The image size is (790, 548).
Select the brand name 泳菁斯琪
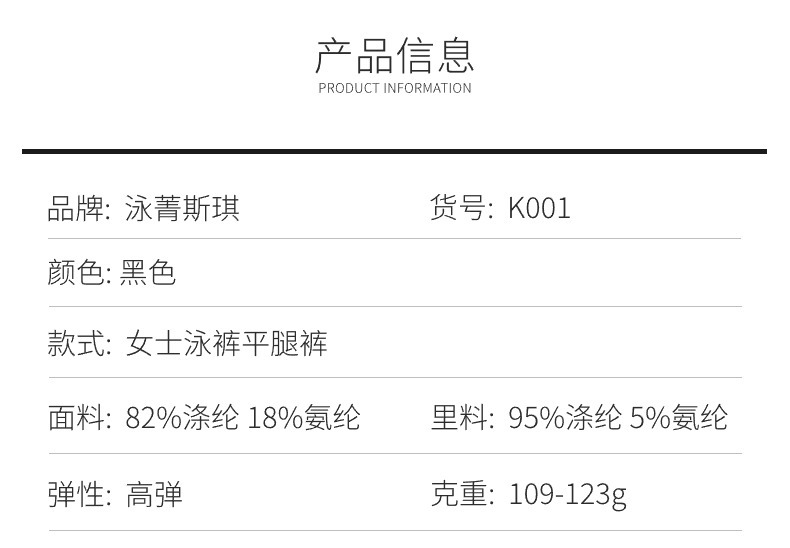tap(182, 208)
